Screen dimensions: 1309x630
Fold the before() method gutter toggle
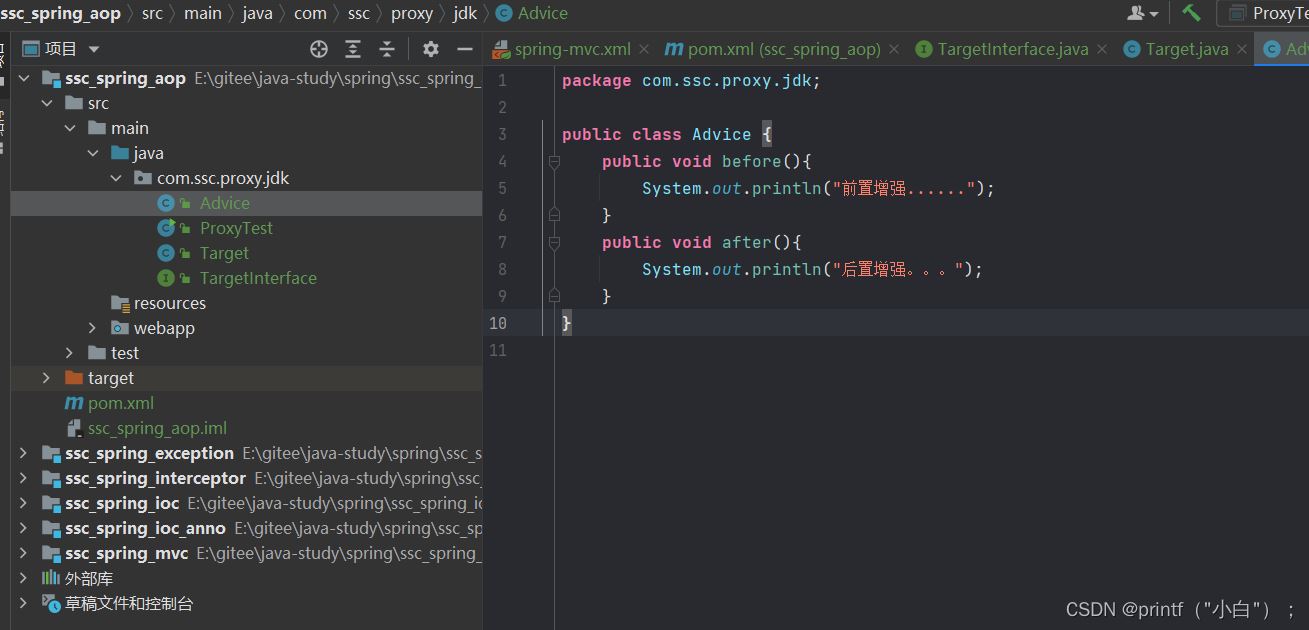pyautogui.click(x=554, y=161)
